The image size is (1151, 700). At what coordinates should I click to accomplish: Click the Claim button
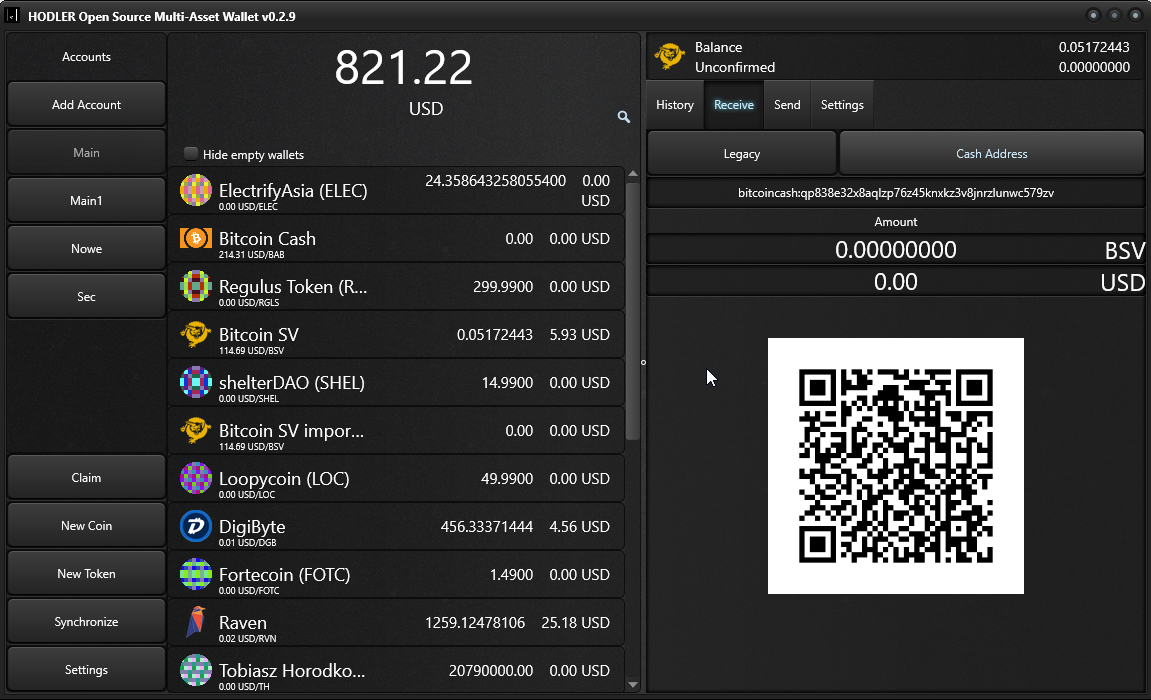tap(87, 478)
